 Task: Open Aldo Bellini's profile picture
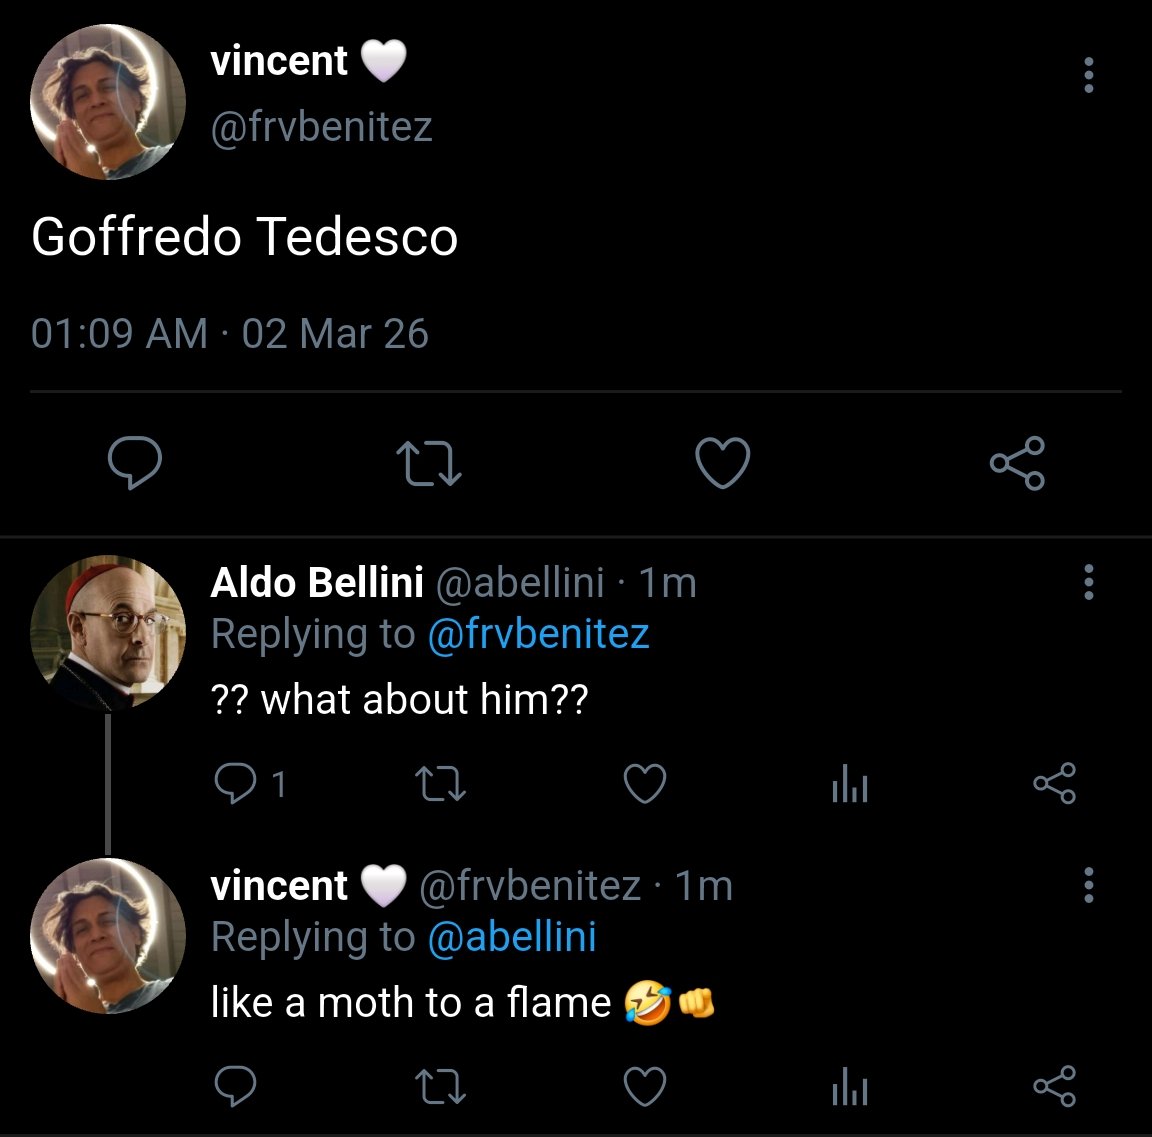107,632
